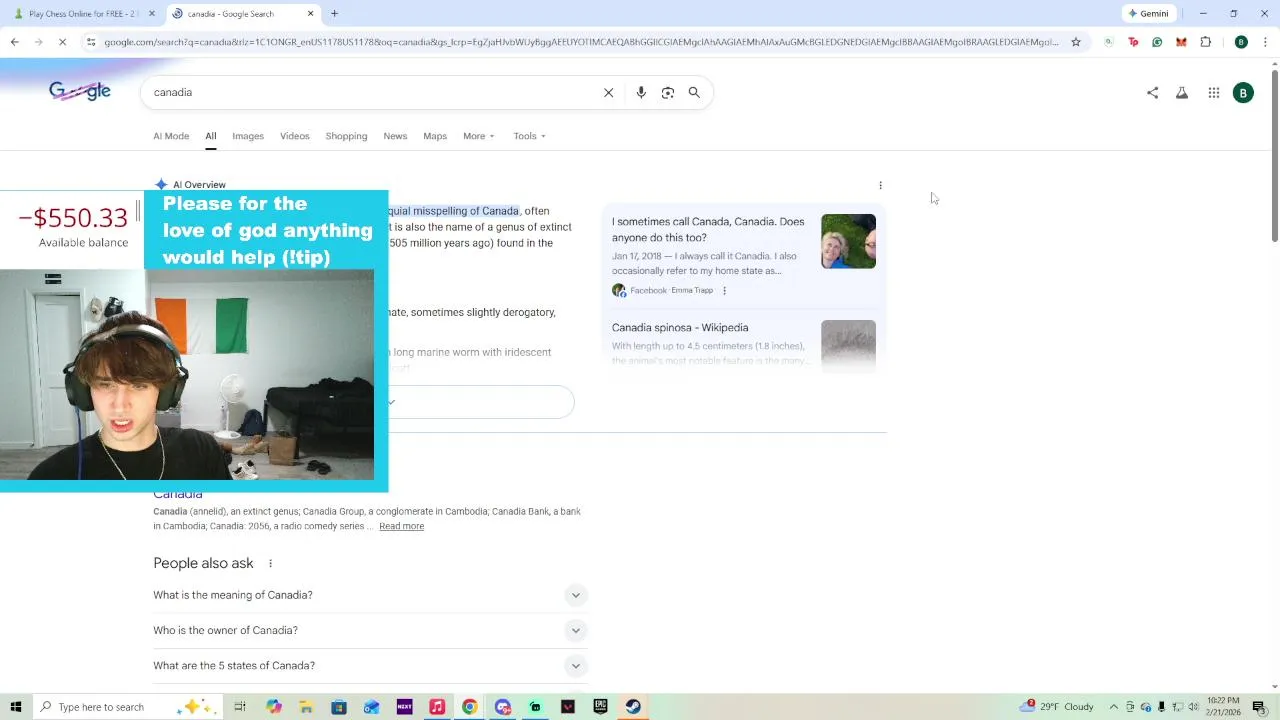Open Chrome extensions puzzle menu
Screen dimensions: 1280x720
tap(1205, 42)
